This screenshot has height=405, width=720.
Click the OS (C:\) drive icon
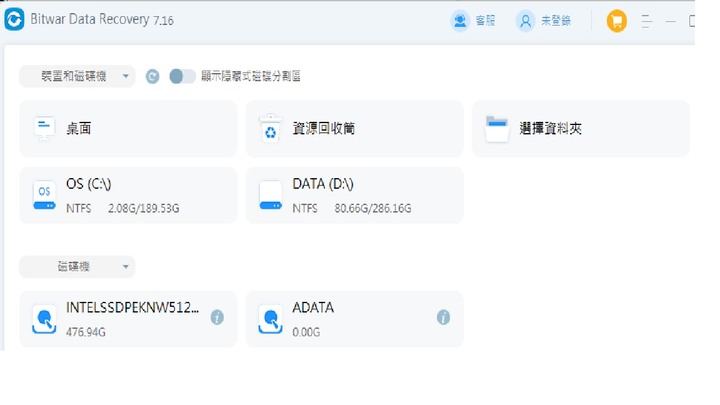click(x=44, y=196)
